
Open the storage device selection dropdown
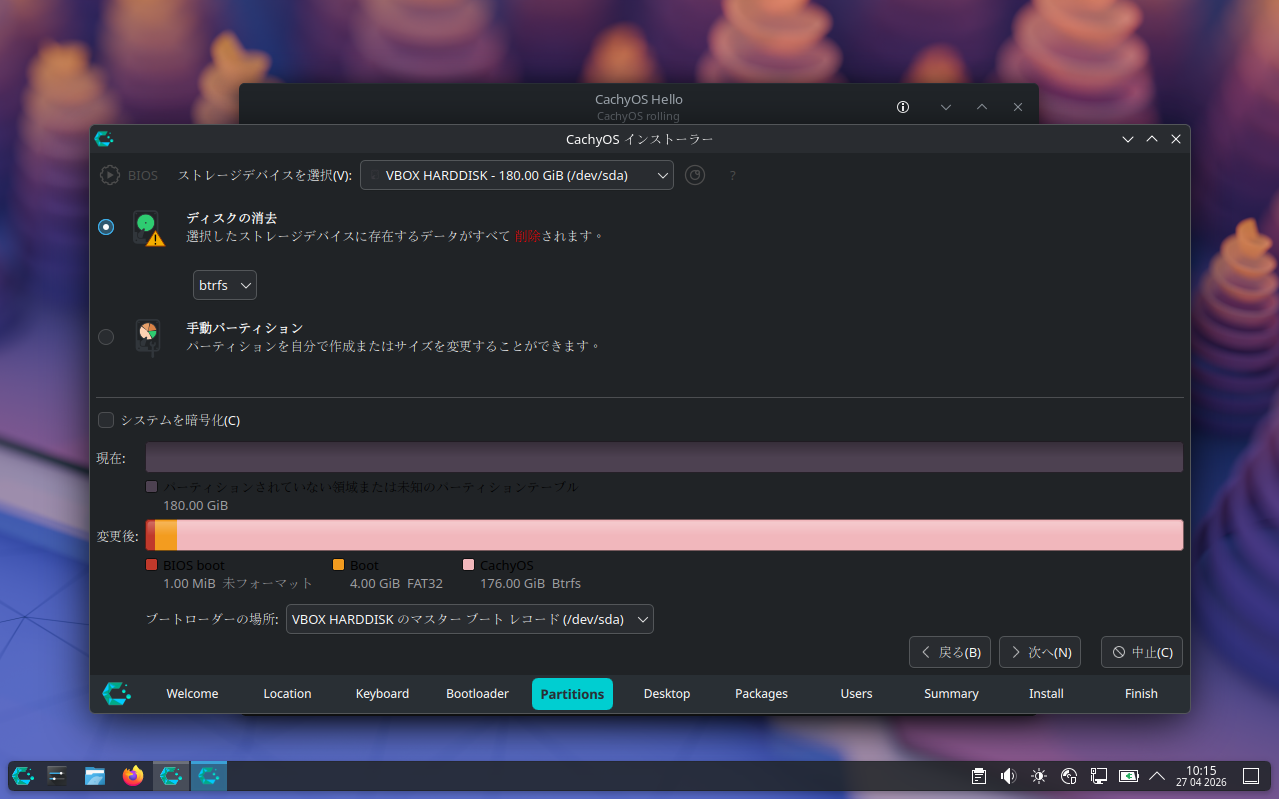click(x=517, y=175)
